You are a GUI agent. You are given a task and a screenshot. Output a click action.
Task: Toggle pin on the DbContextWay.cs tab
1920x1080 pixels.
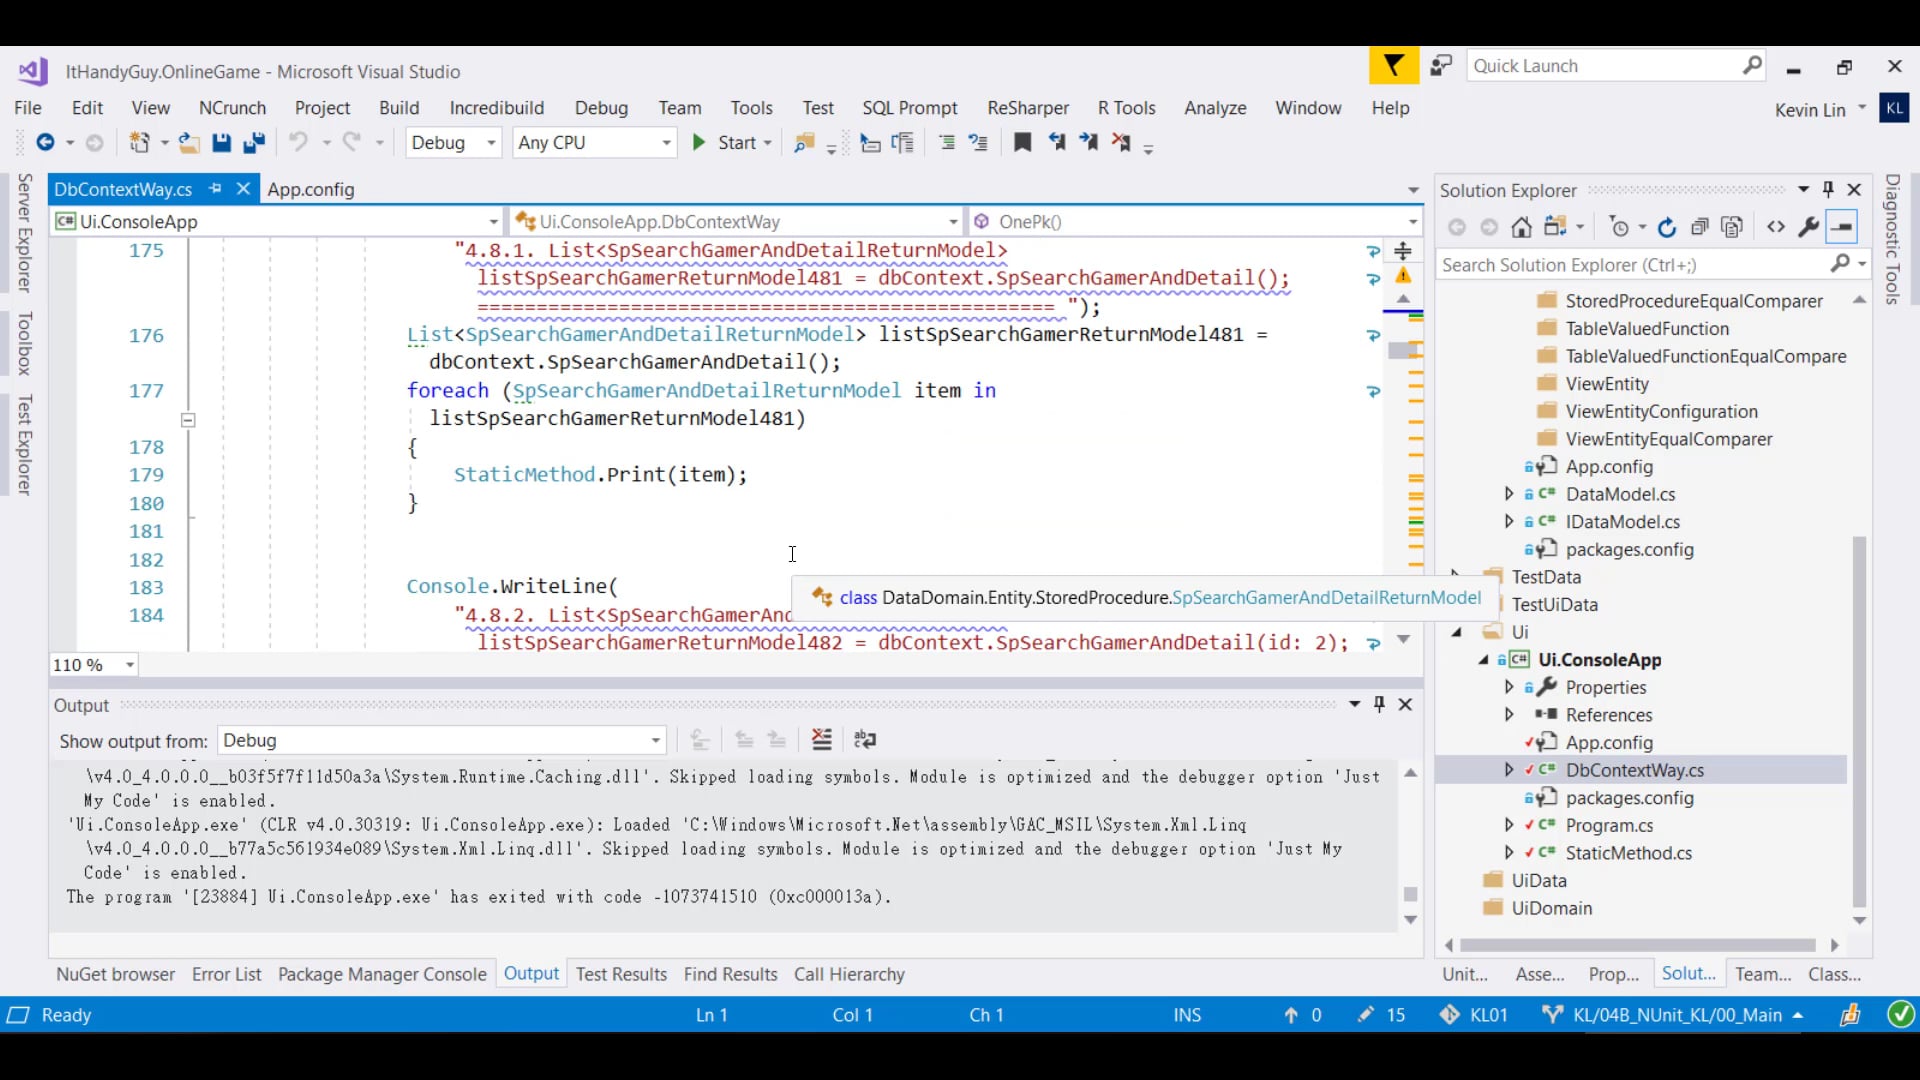coord(215,189)
